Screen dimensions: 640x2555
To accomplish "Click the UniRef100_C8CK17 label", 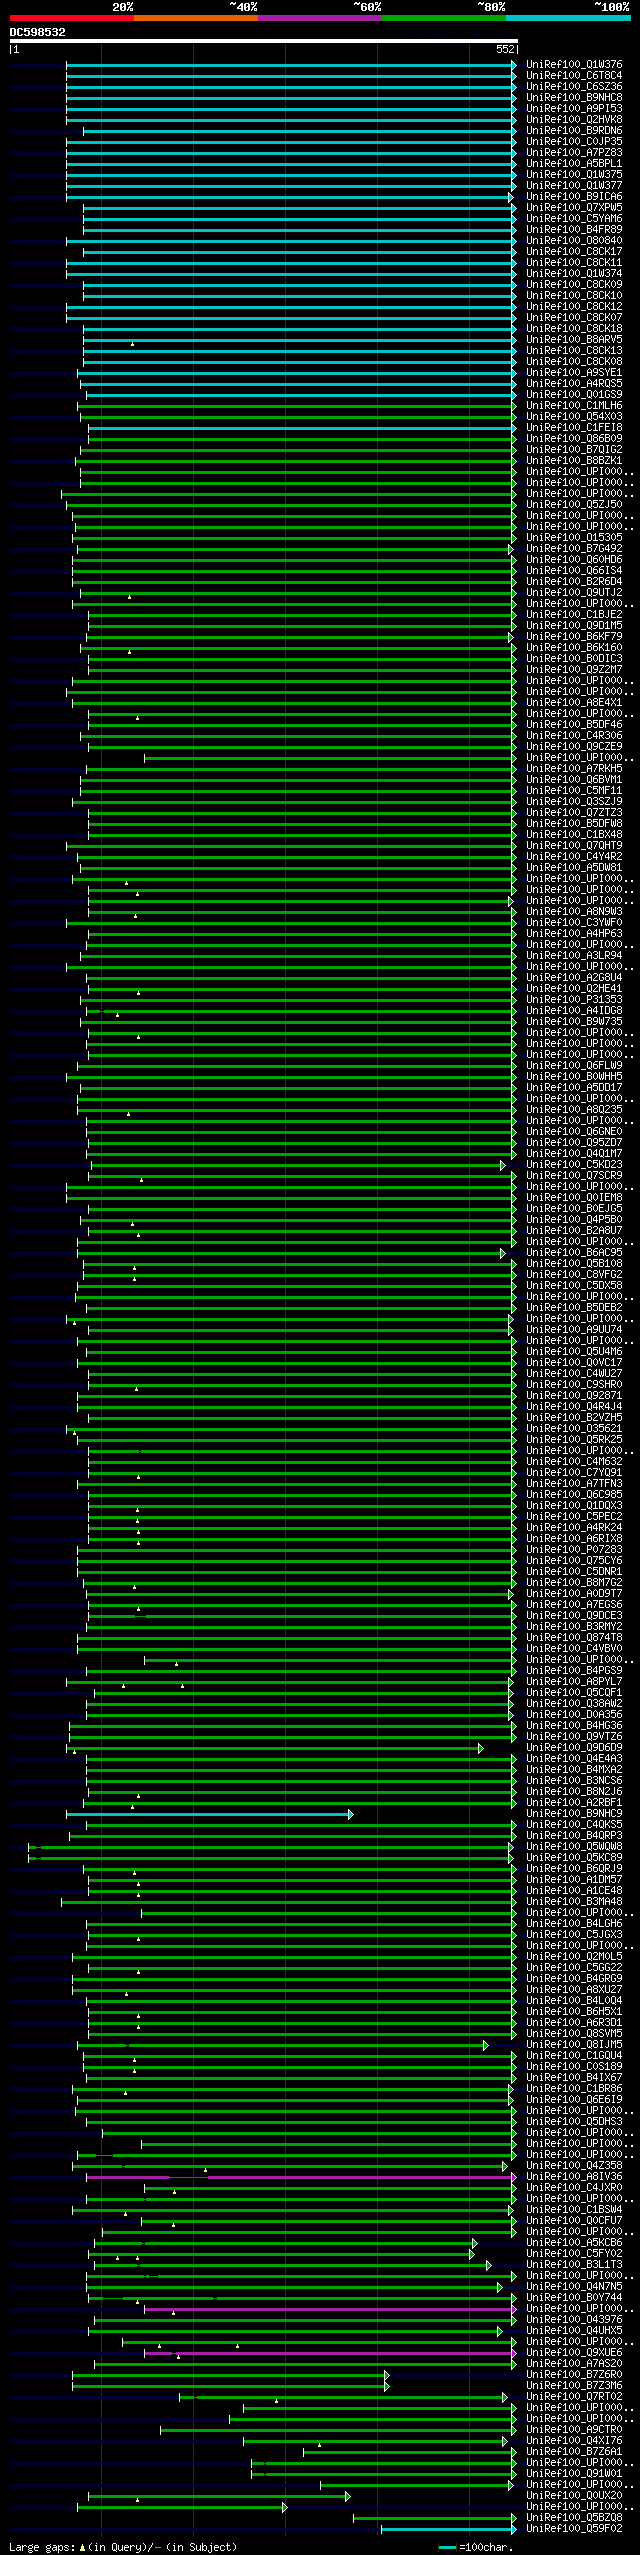I will click(x=574, y=251).
